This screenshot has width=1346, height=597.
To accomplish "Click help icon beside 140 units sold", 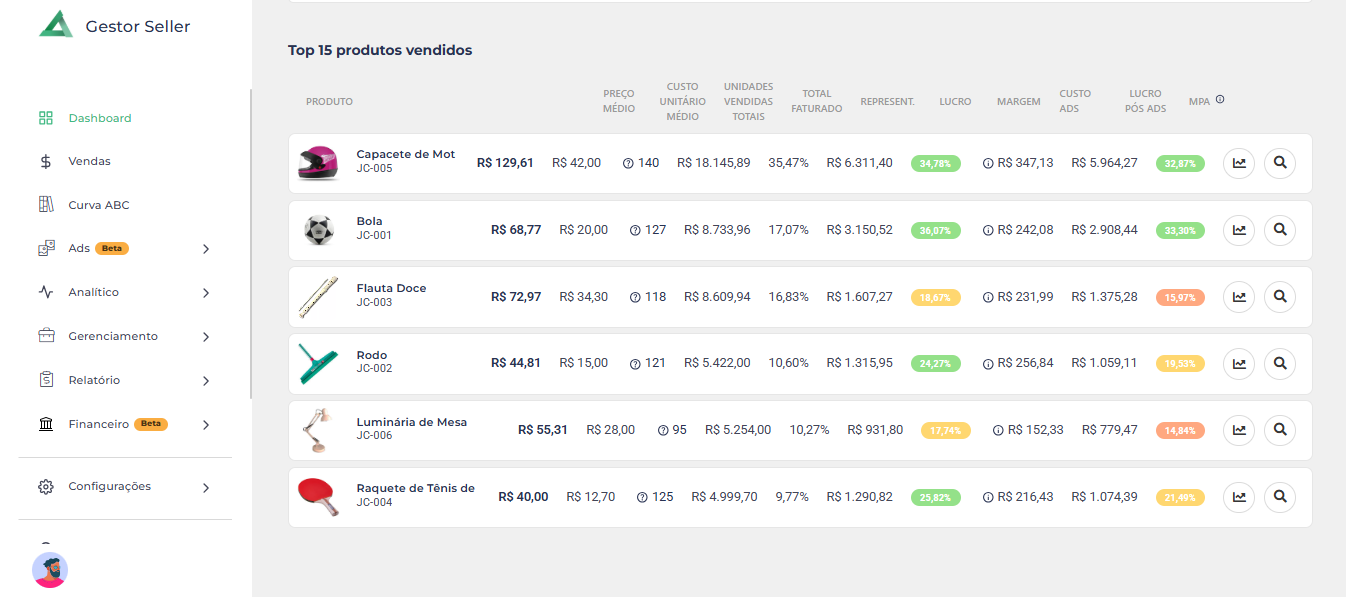I will coord(628,164).
